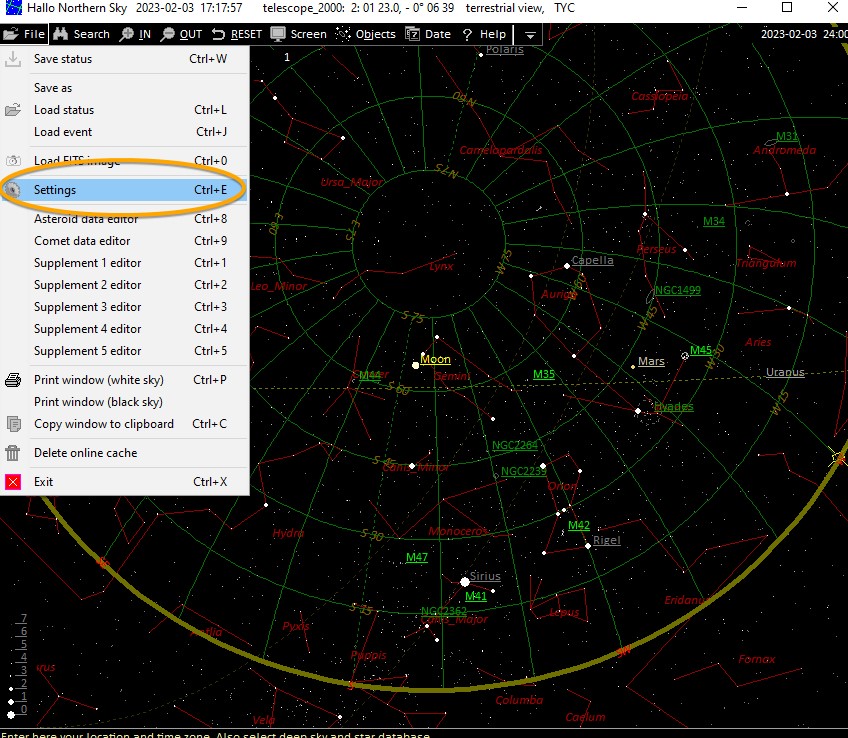Click the M42 nebula label
Image resolution: width=848 pixels, height=738 pixels.
click(x=579, y=525)
